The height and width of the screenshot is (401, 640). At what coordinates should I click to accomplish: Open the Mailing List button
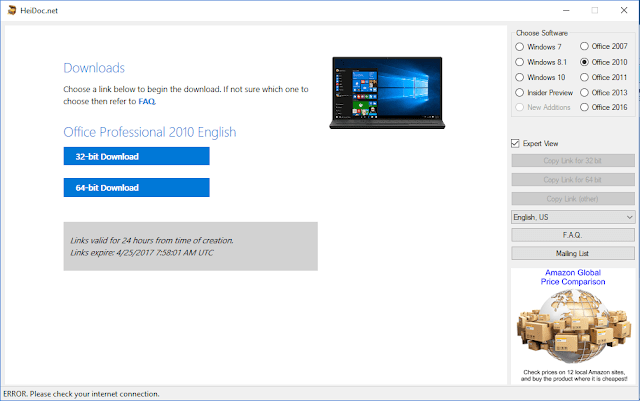pyautogui.click(x=573, y=253)
